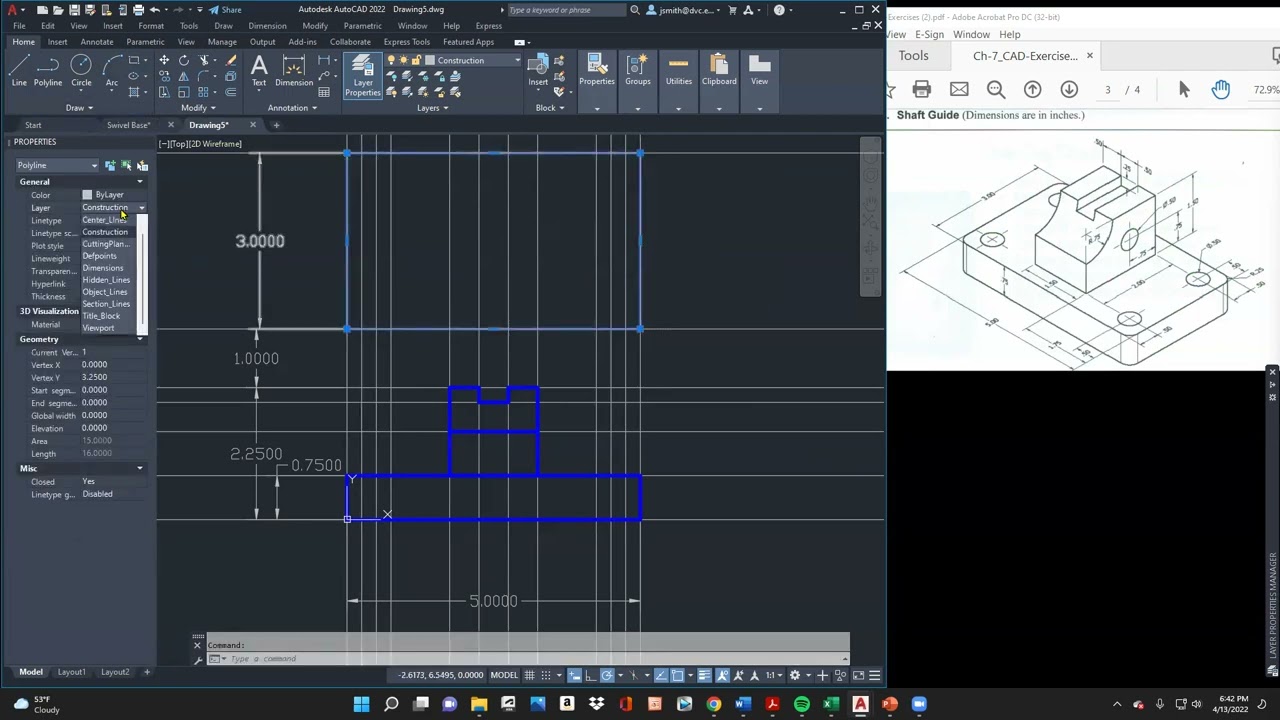The width and height of the screenshot is (1280, 720).
Task: Toggle snap mode in status bar
Action: 545,675
